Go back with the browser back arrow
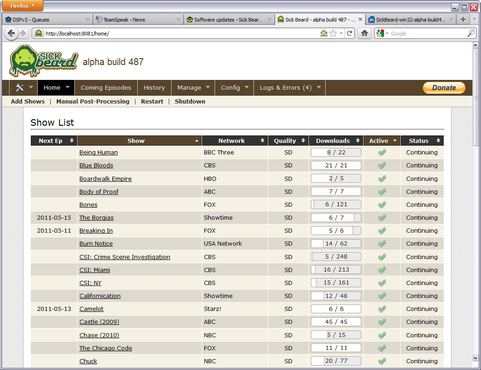 coord(11,33)
